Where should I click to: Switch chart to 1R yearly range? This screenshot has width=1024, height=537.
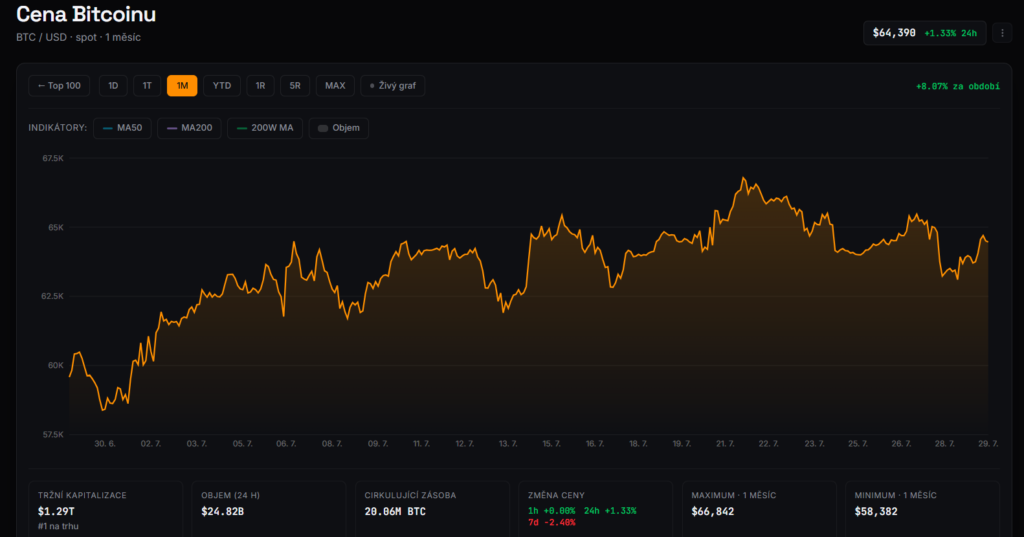[x=261, y=86]
